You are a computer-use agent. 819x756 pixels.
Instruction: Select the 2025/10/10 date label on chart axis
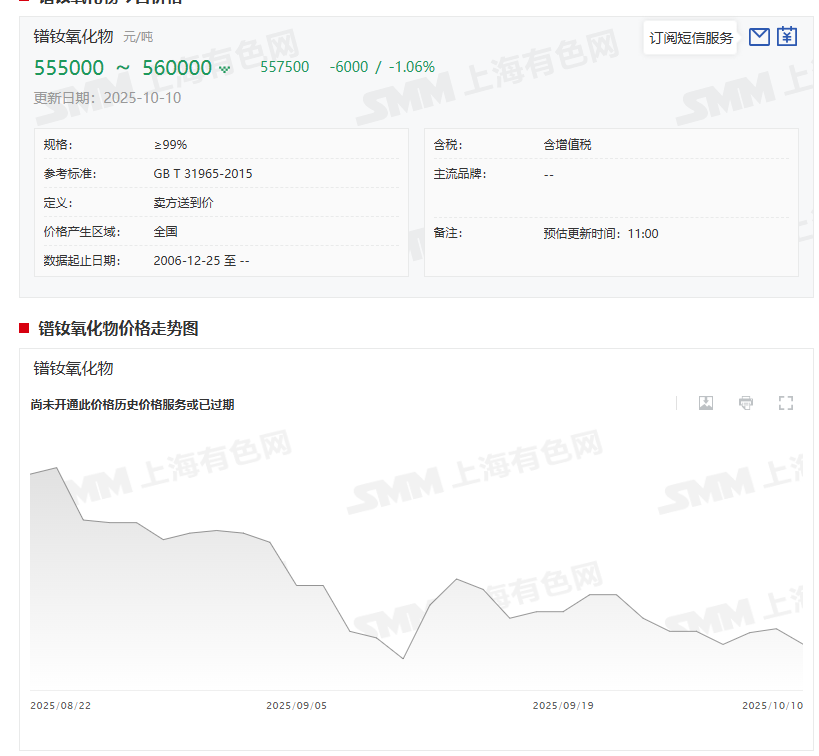tap(772, 706)
